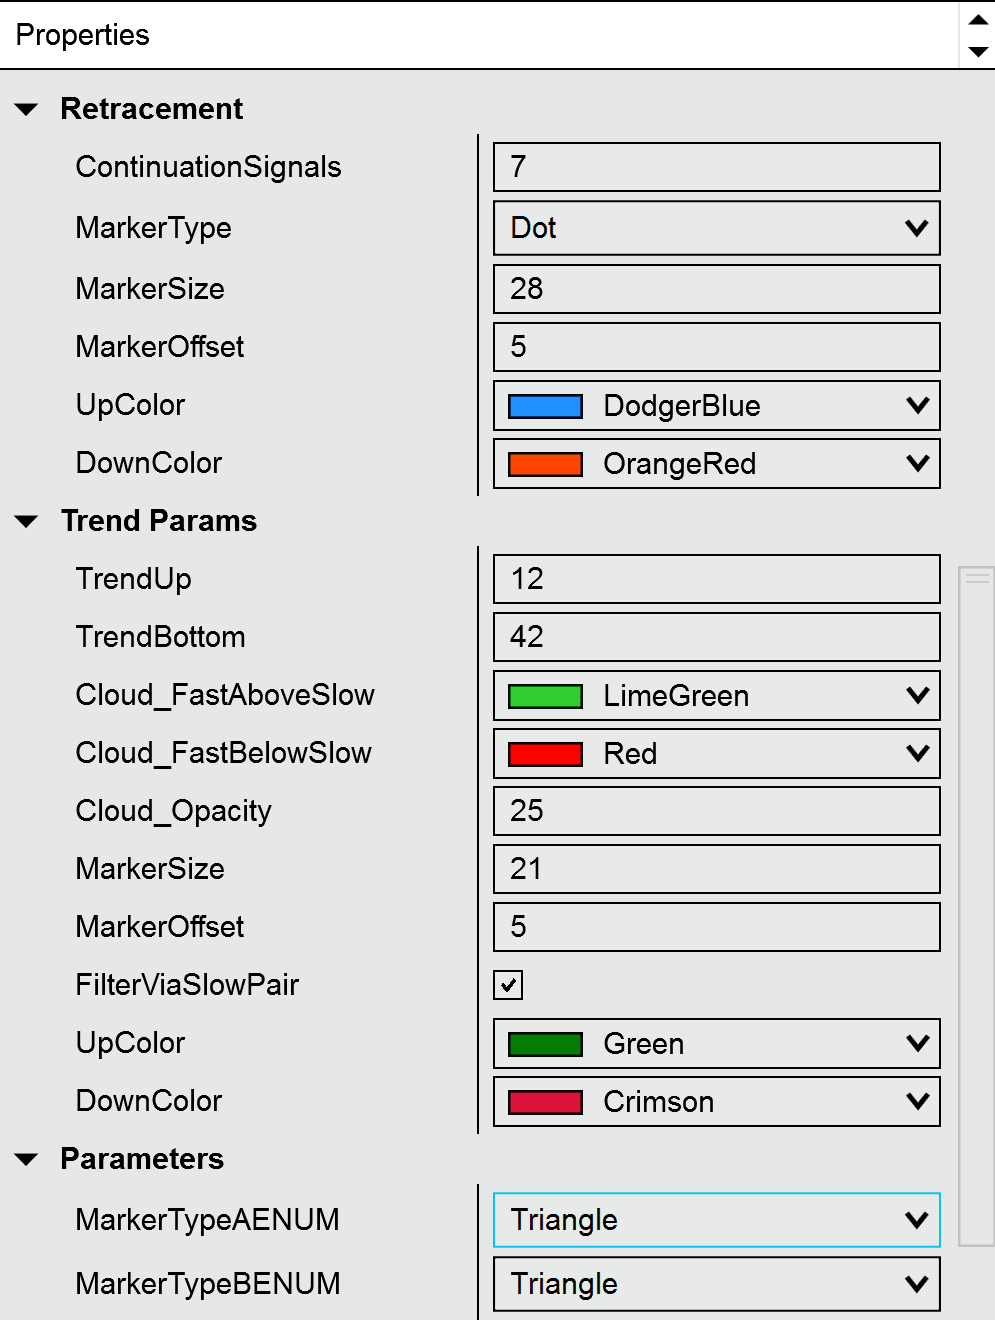This screenshot has width=995, height=1320.
Task: Collapse the Parameters section
Action: 27,1159
